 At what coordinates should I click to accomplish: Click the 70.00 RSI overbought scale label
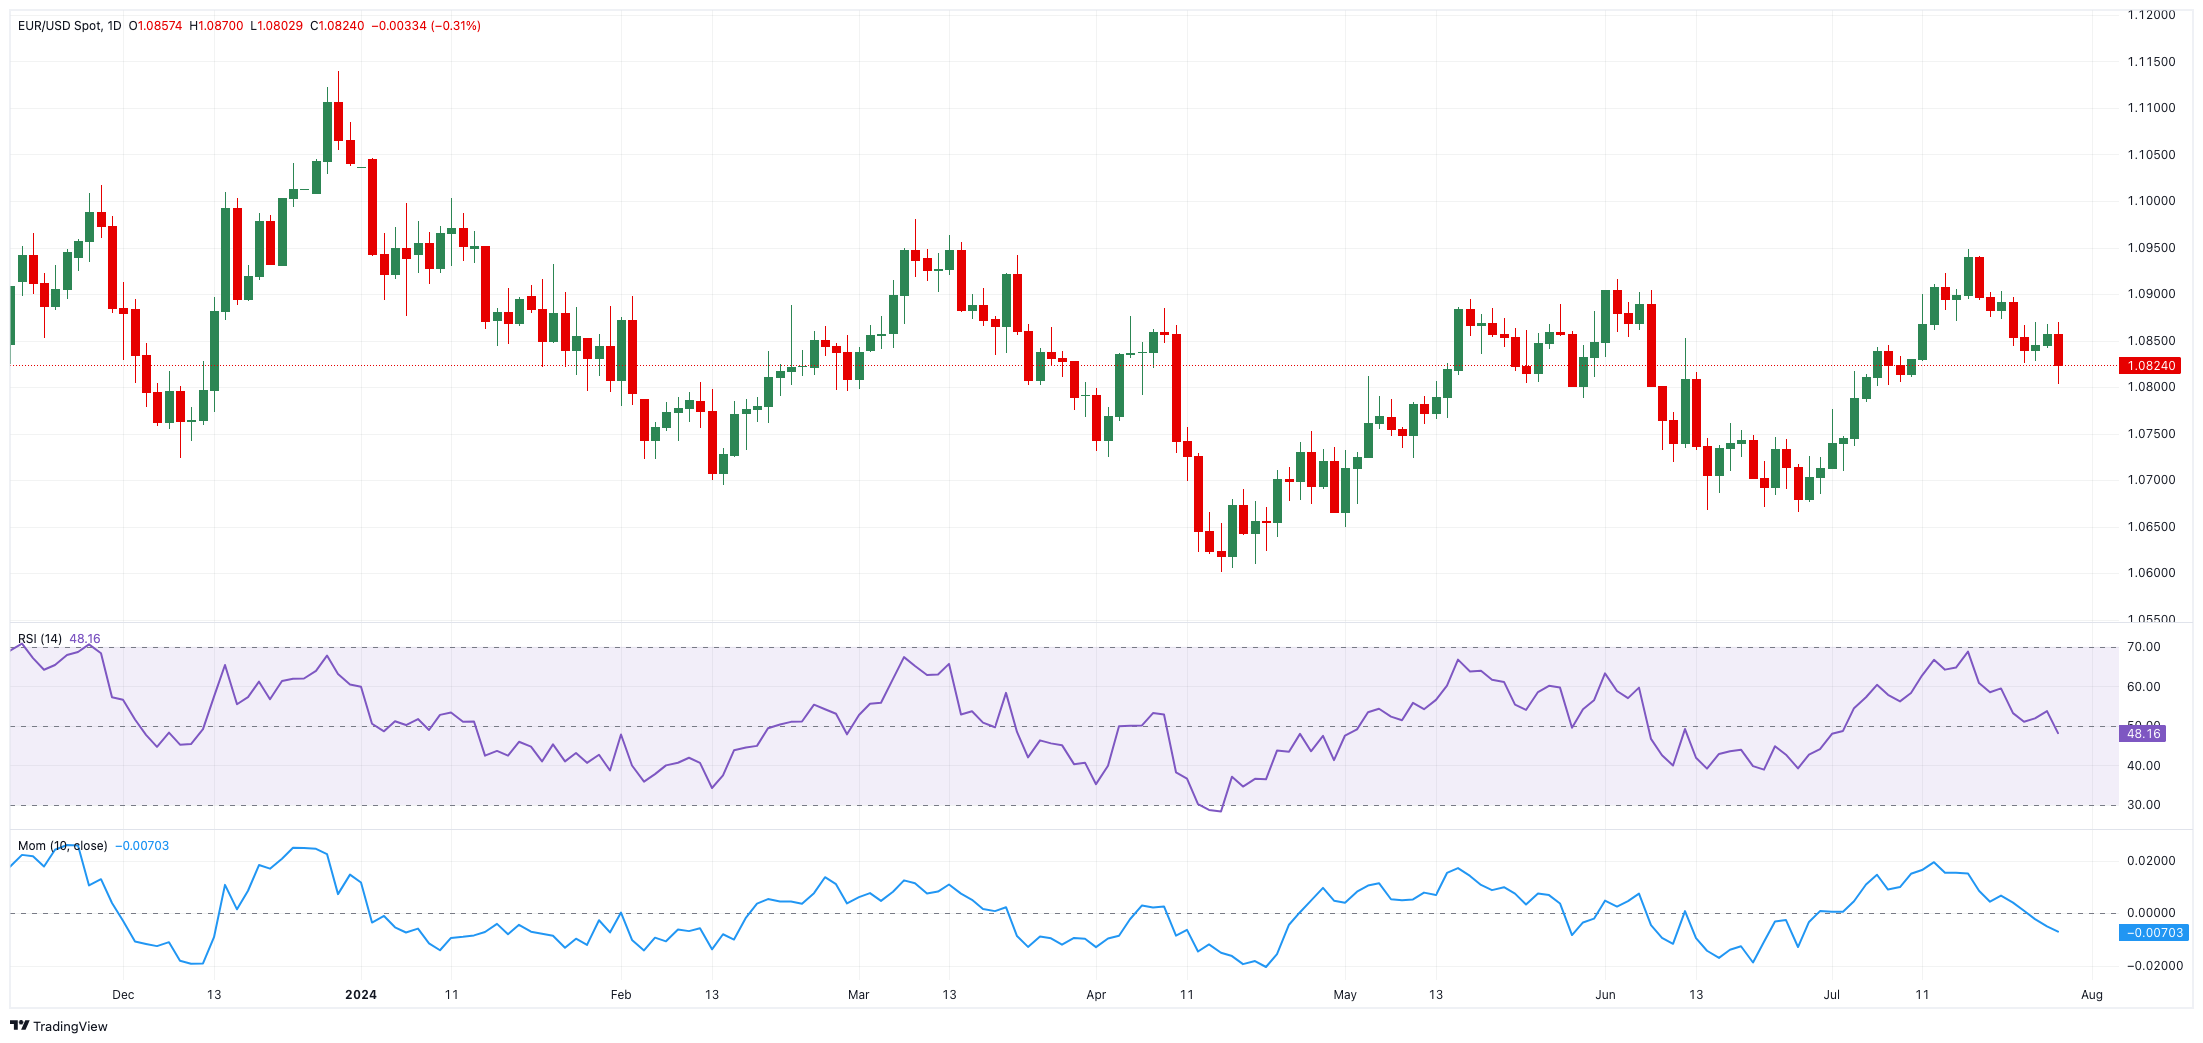pos(2143,647)
